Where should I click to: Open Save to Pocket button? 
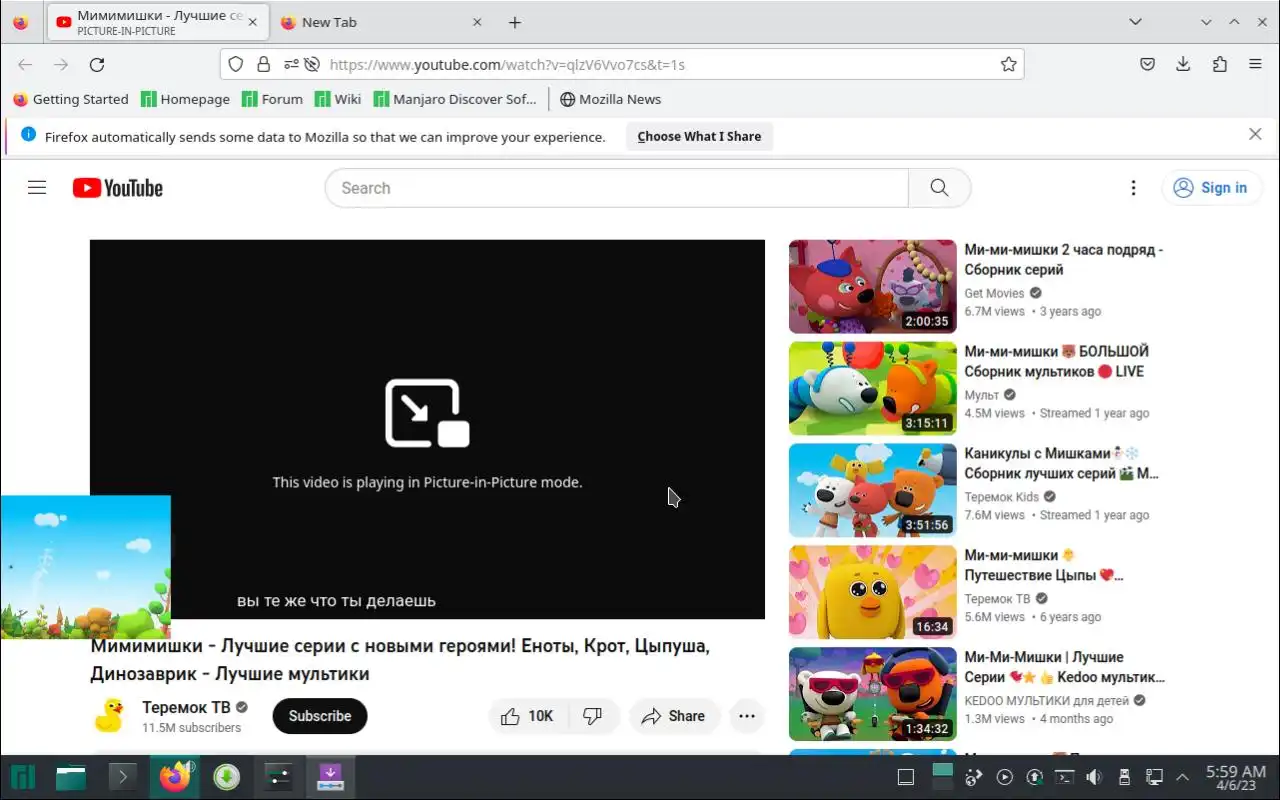[1148, 64]
